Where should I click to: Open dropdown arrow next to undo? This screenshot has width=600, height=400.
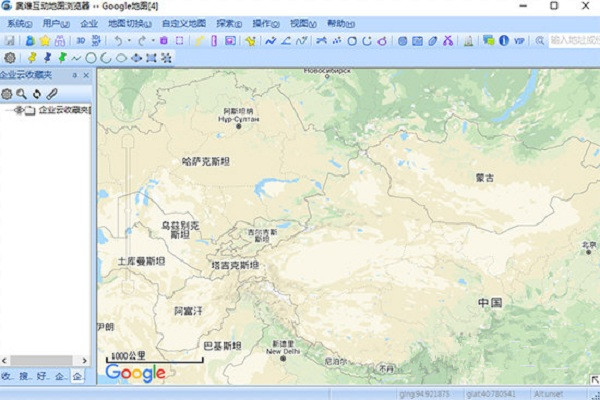coord(129,41)
